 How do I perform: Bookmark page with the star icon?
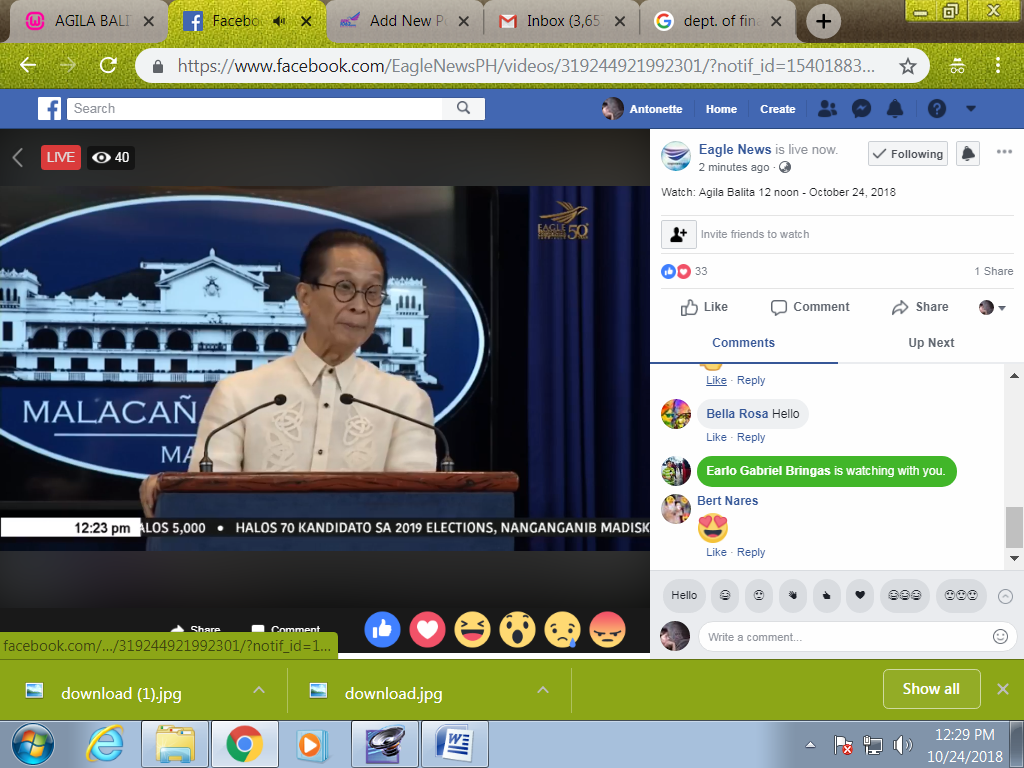907,66
